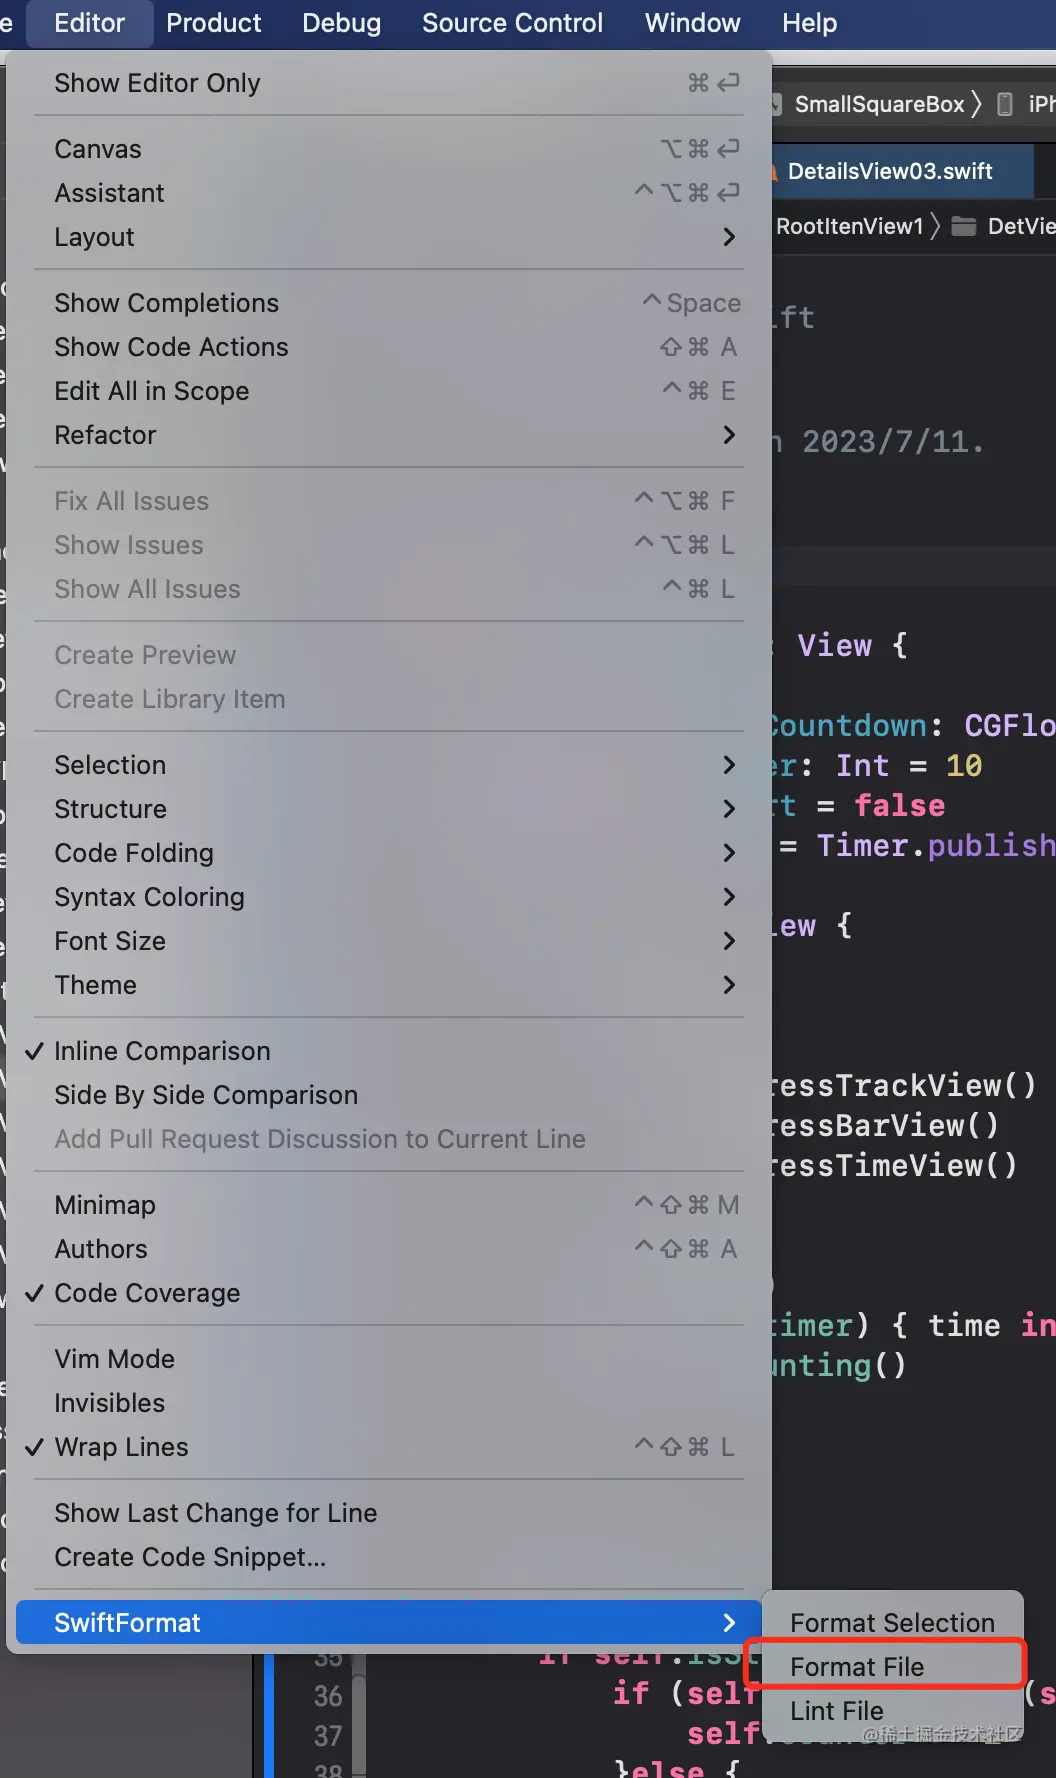Viewport: 1056px width, 1778px height.
Task: Click the folder icon beside DetVie breadcrumb
Action: pos(963,226)
